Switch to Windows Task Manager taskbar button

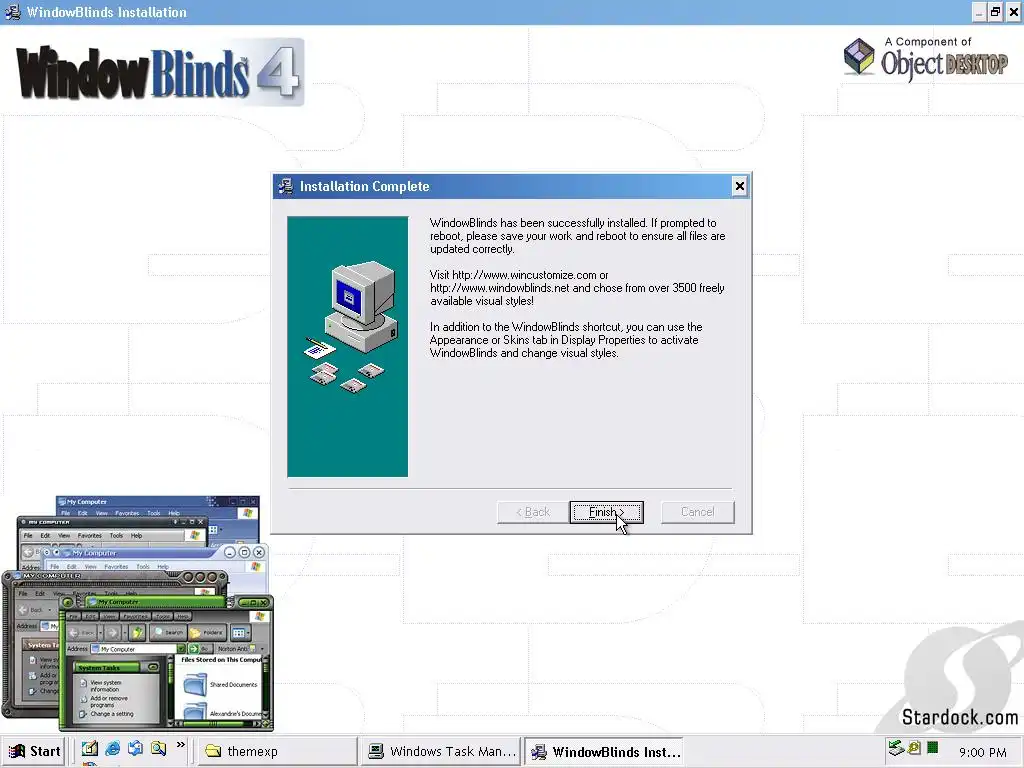[x=441, y=751]
